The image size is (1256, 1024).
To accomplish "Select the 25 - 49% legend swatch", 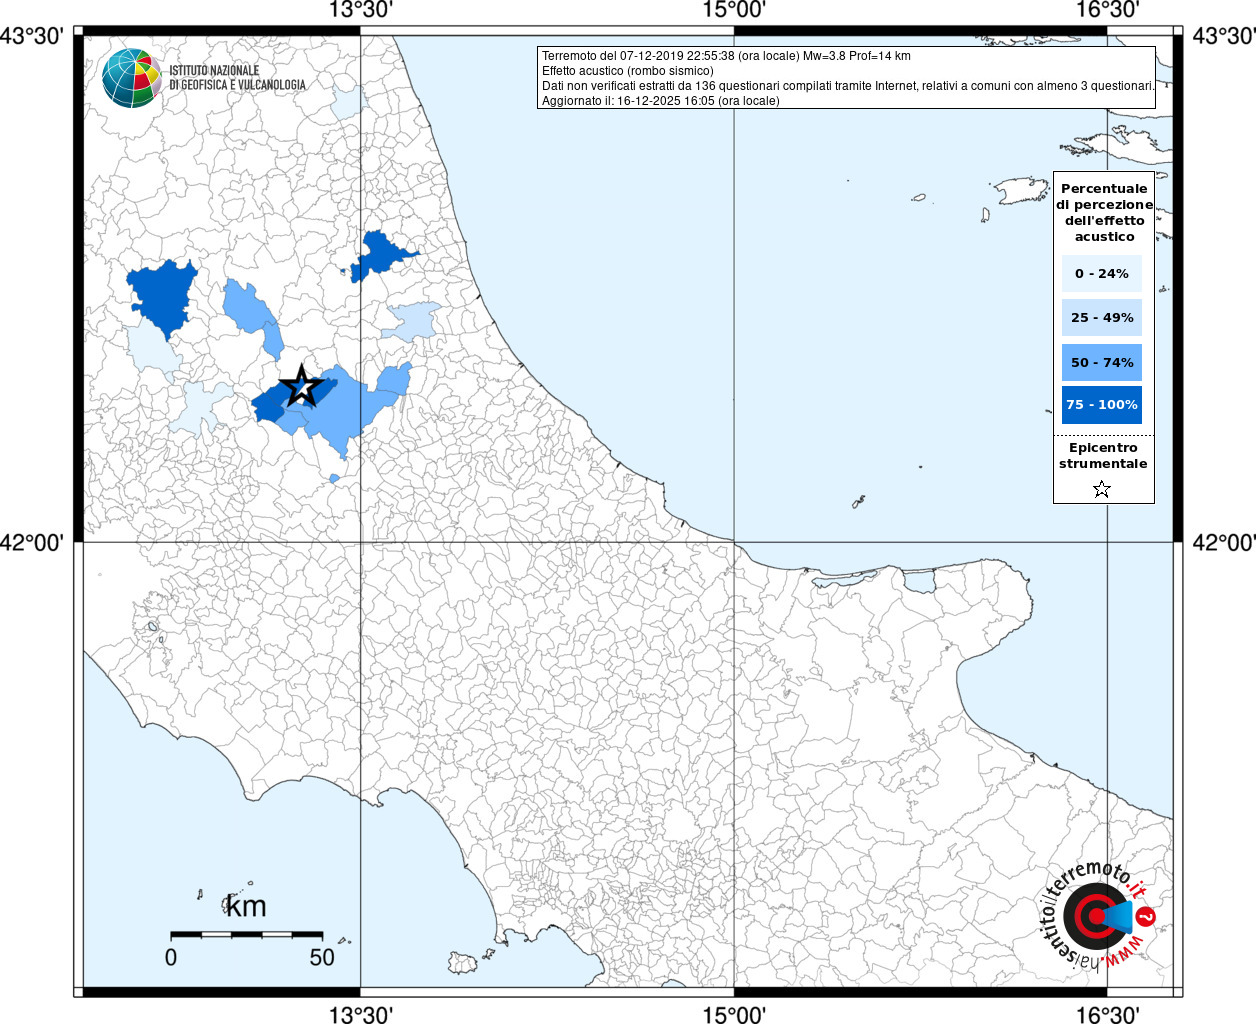I will point(1102,317).
